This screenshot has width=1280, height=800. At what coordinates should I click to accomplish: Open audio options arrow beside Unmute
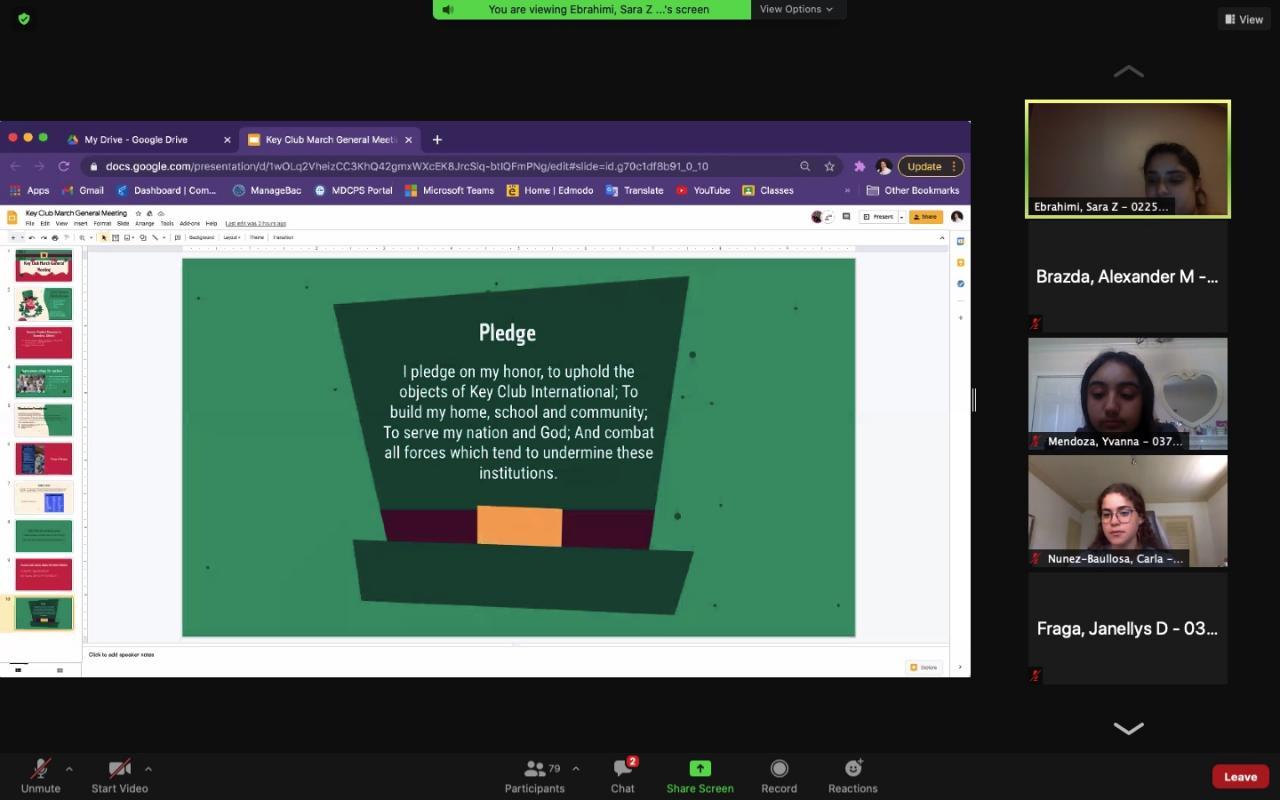69,769
